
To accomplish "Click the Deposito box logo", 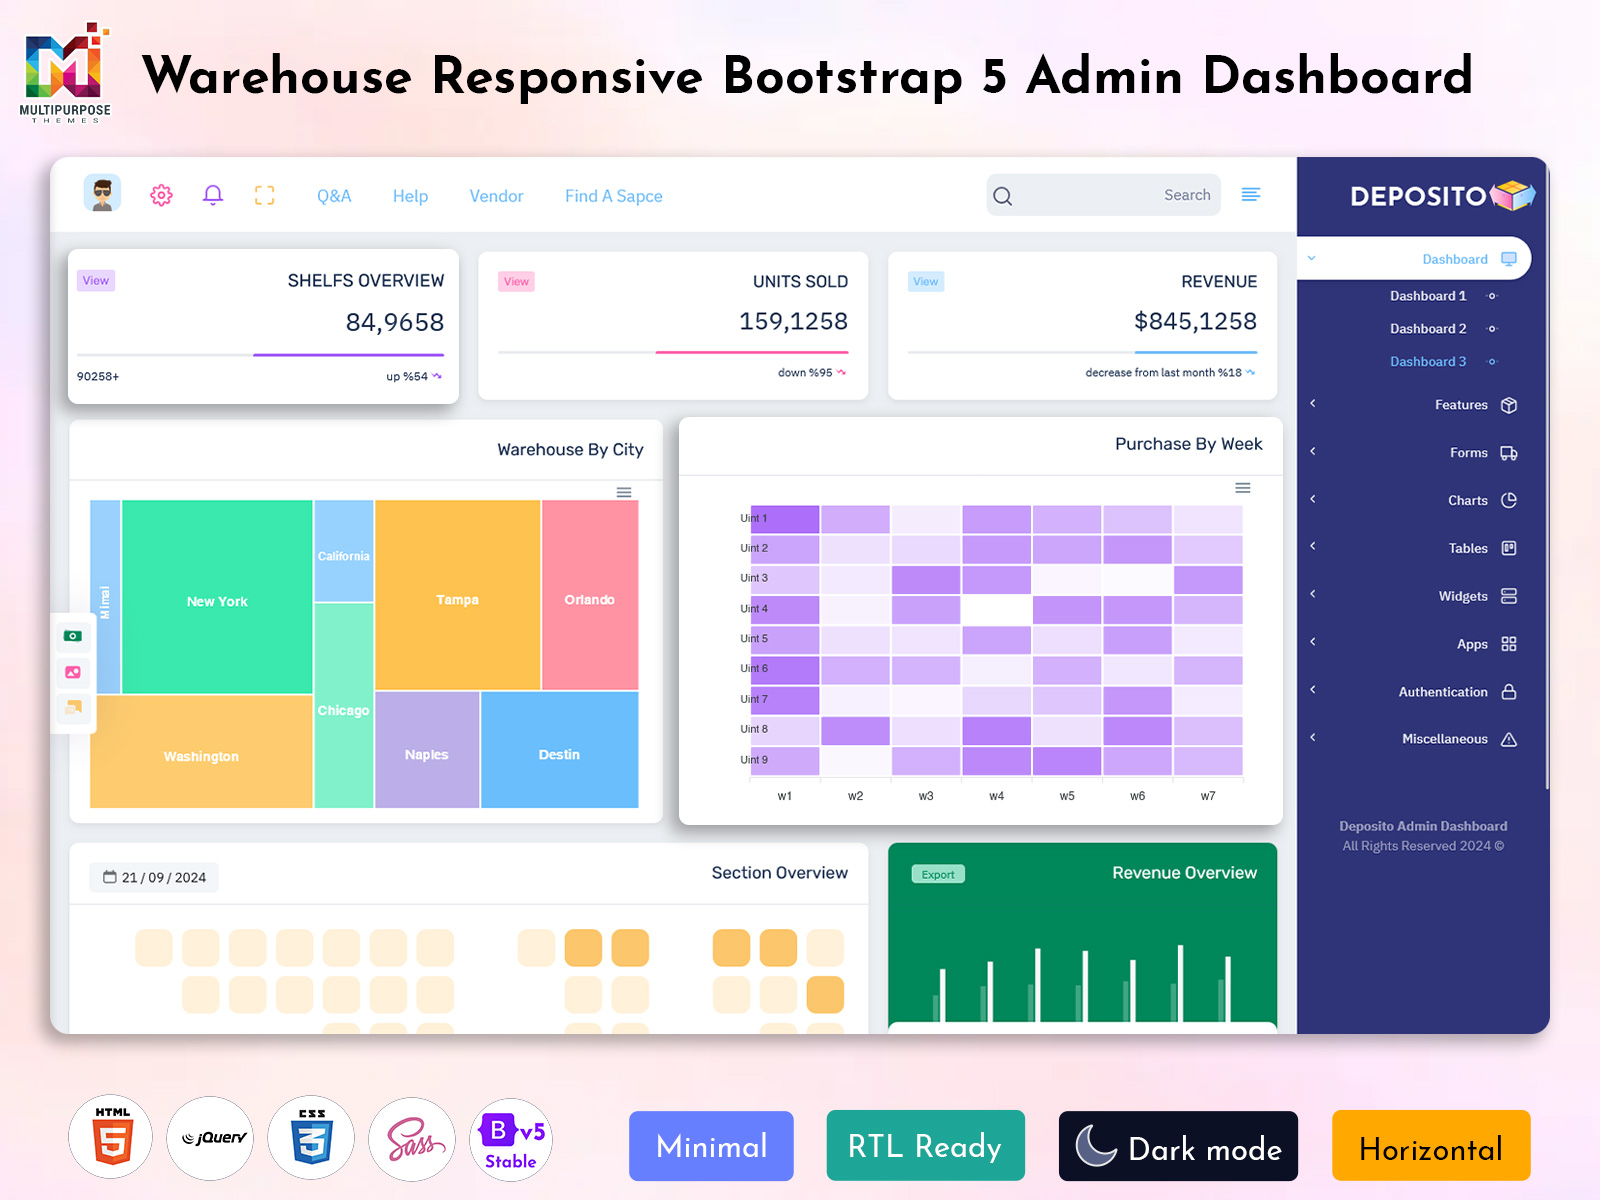I will 1513,195.
